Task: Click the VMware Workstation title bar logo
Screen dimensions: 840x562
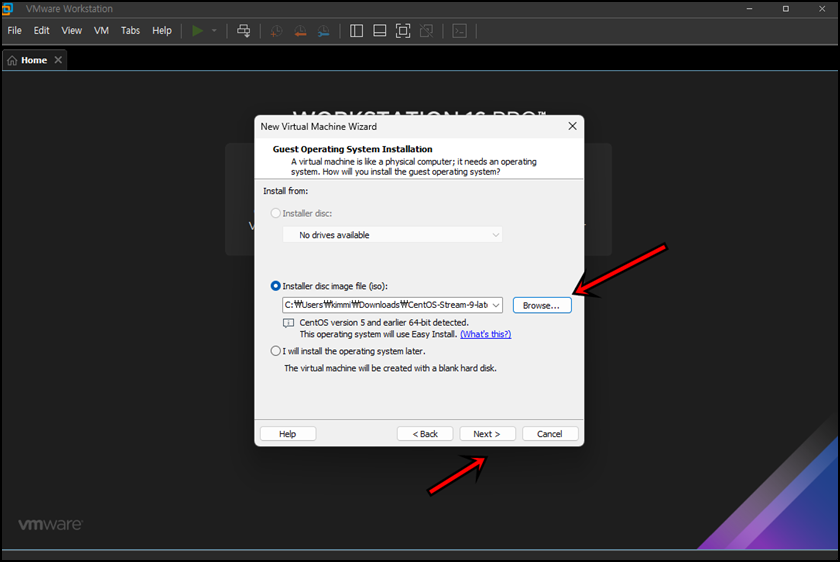Action: 8,9
